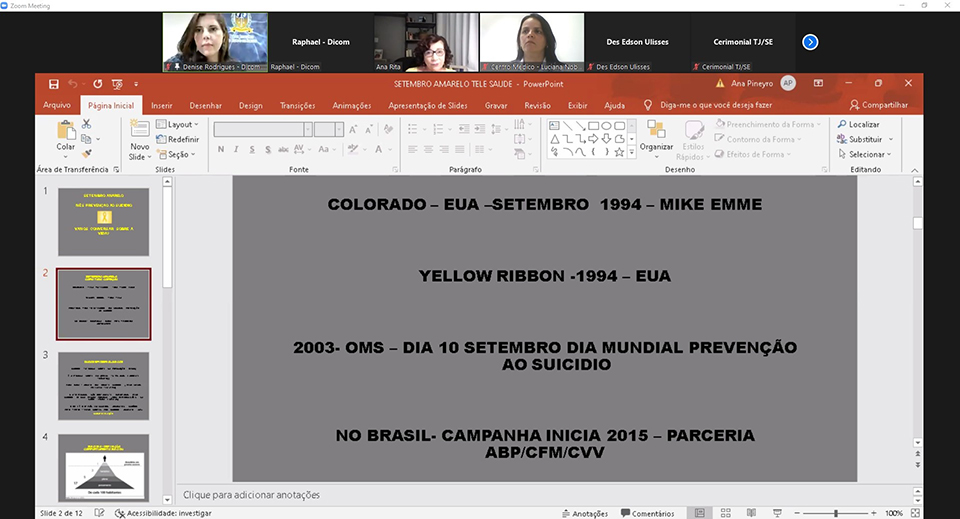Screen dimensions: 960x519
Task: Open the Organizar arrange tool
Action: (x=656, y=133)
